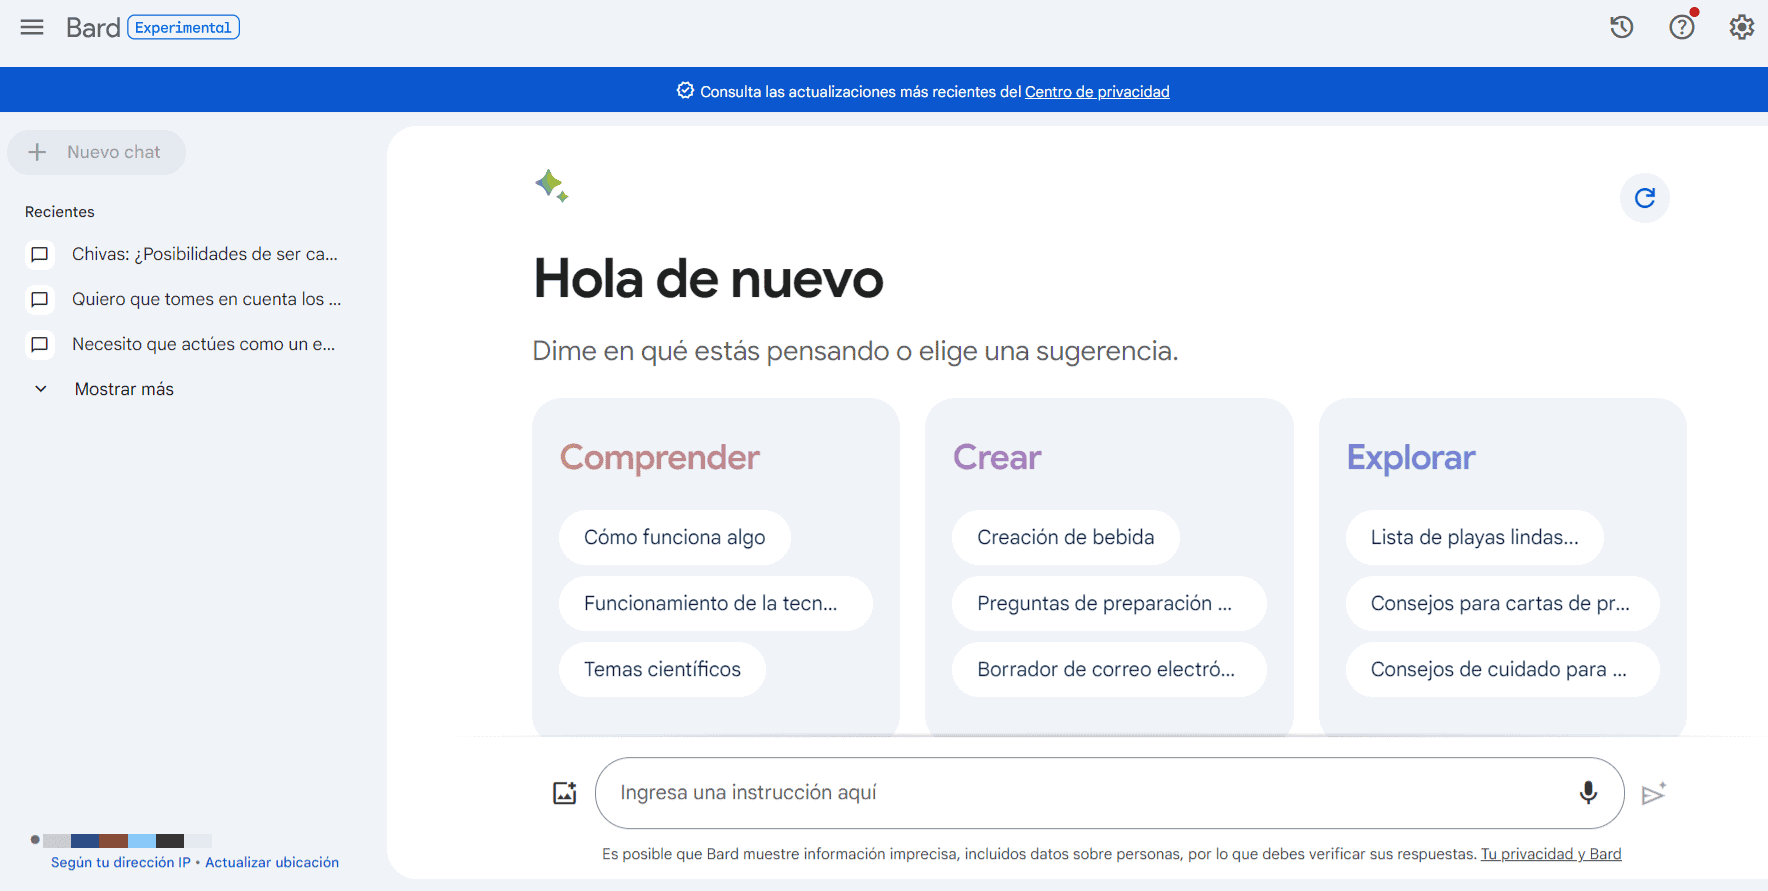
Task: Open Tu privacidad y Bard link
Action: coord(1551,854)
